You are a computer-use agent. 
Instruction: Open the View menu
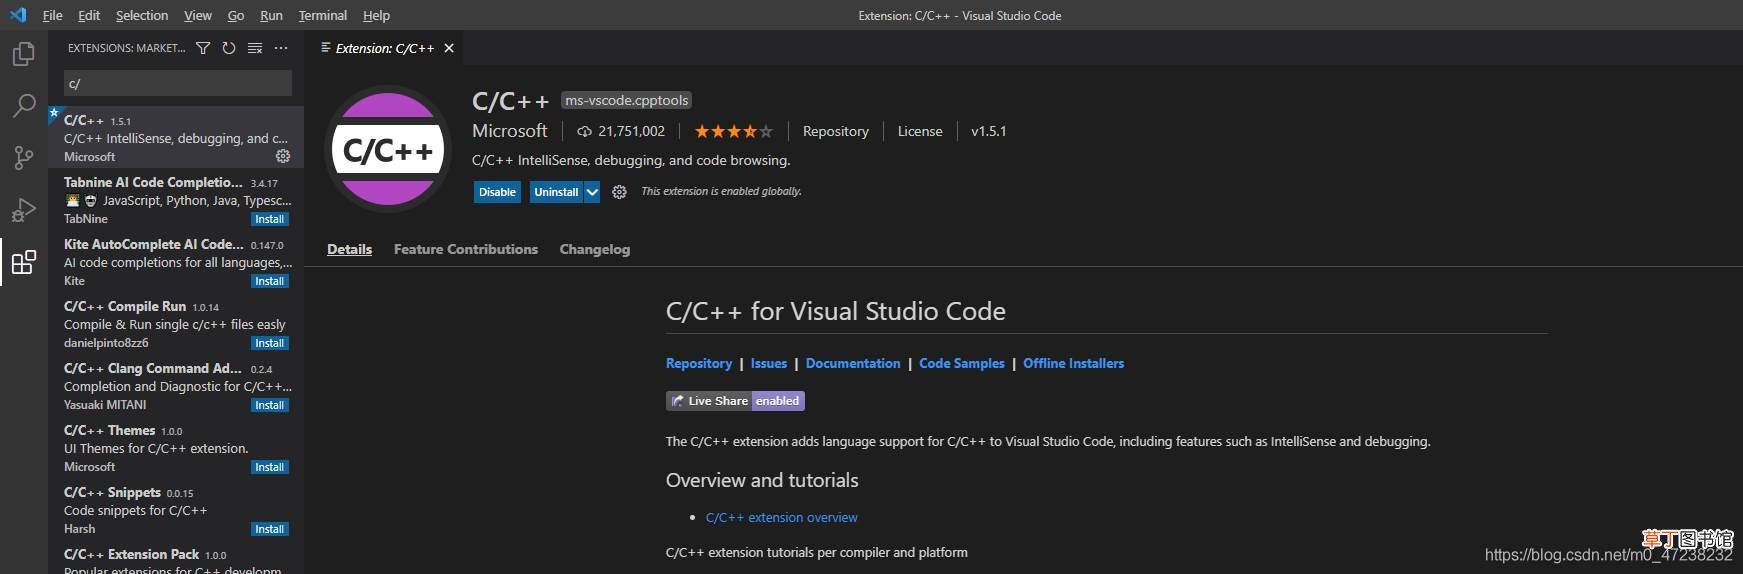tap(198, 15)
